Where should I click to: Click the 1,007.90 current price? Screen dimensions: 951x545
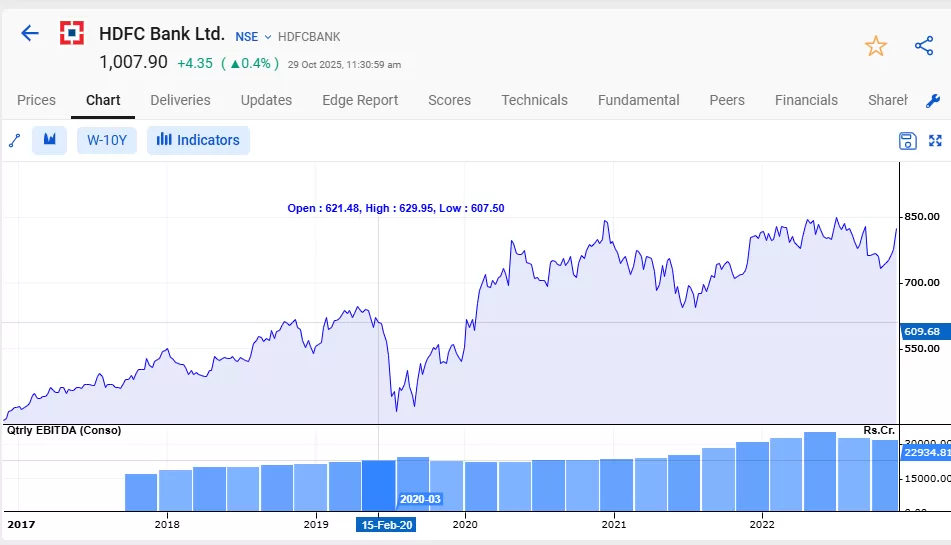coord(133,62)
